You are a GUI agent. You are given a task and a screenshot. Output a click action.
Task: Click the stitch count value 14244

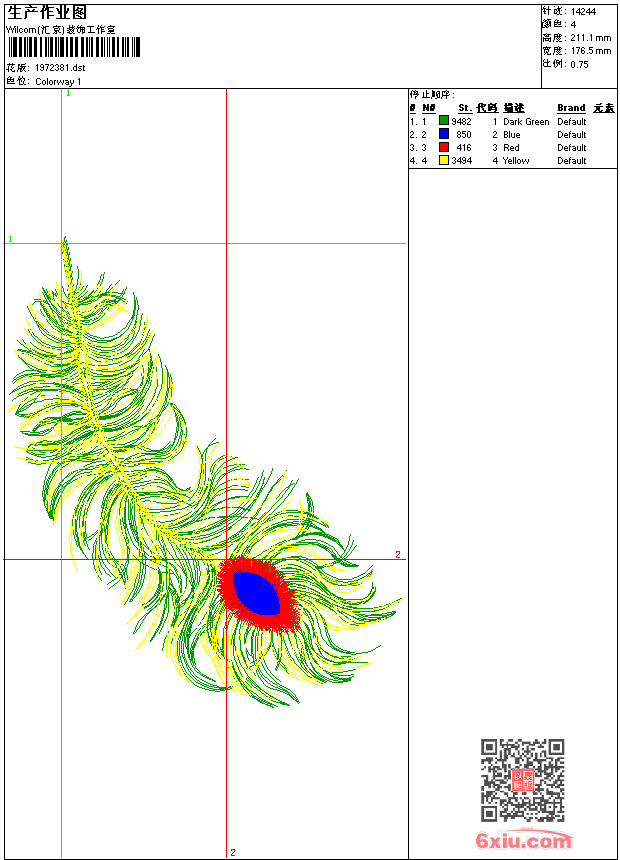(x=585, y=11)
